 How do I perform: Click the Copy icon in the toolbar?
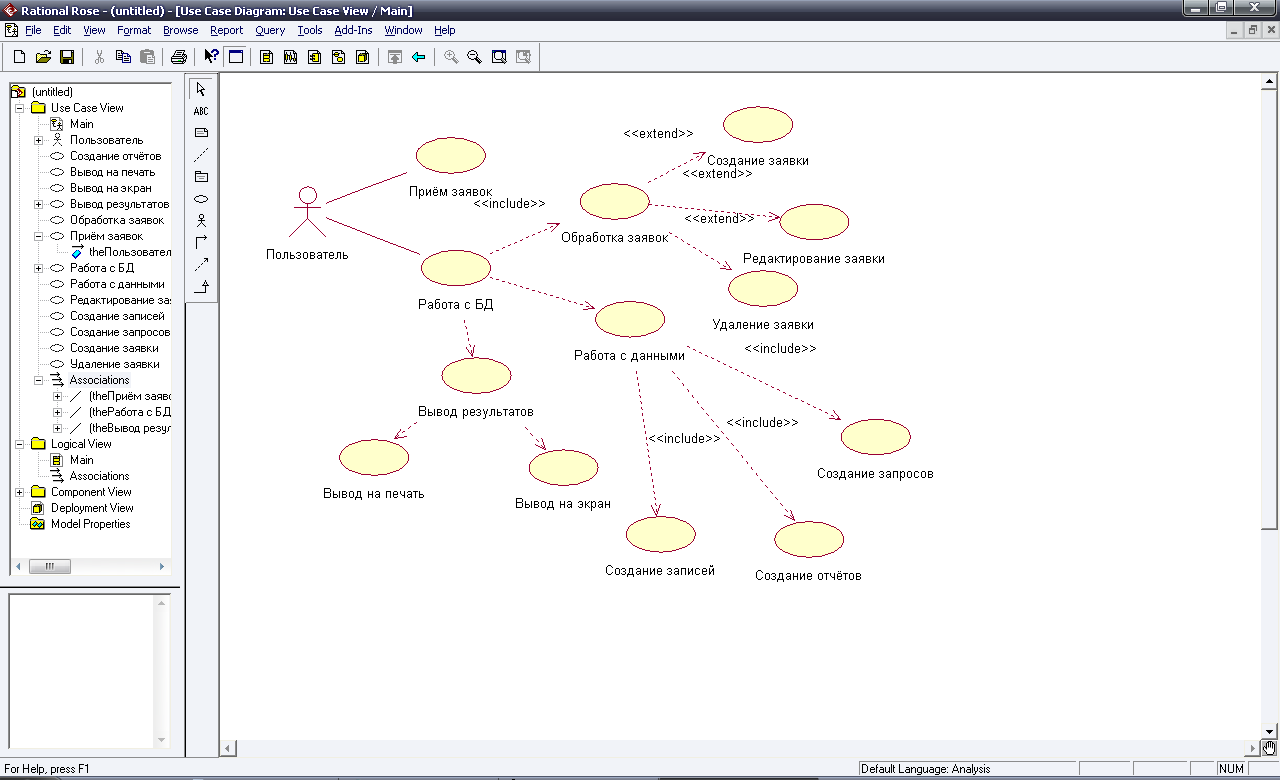pyautogui.click(x=123, y=57)
